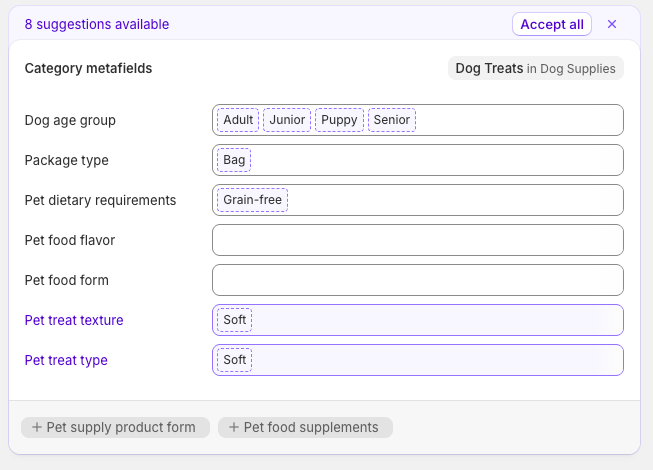Viewport: 653px width, 470px height.
Task: Select the Puppy suggestion tag
Action: pos(339,120)
